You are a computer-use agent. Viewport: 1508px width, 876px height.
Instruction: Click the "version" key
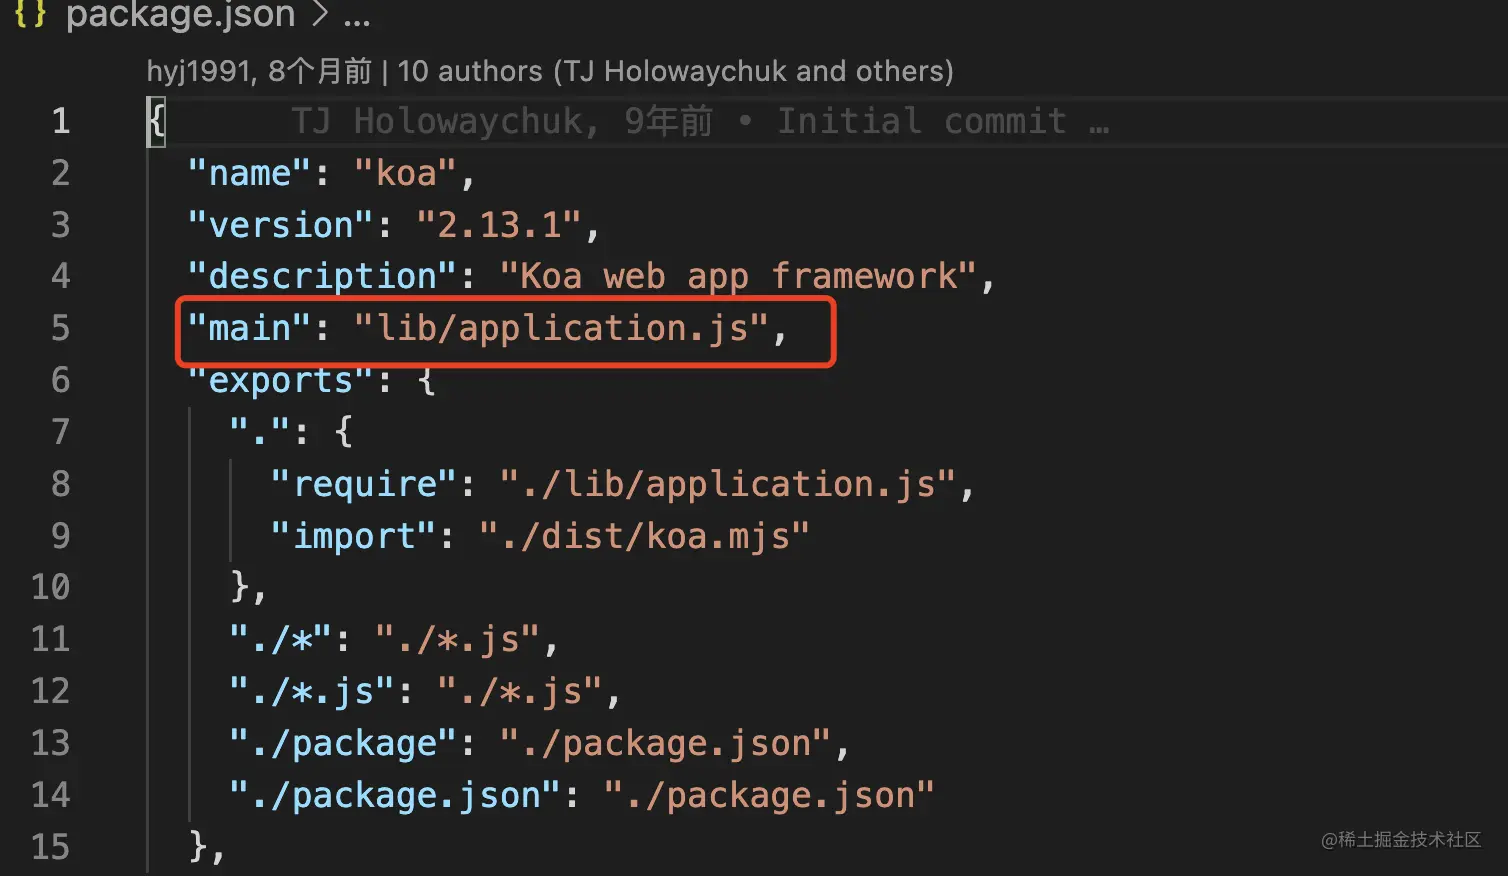click(x=281, y=225)
